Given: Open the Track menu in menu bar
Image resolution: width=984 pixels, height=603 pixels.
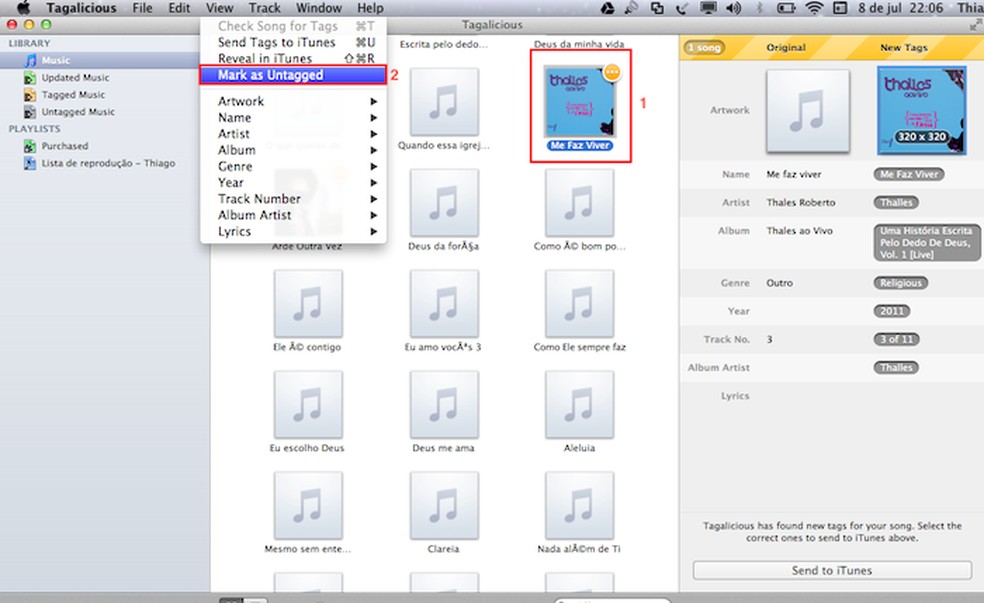Looking at the screenshot, I should pyautogui.click(x=264, y=8).
